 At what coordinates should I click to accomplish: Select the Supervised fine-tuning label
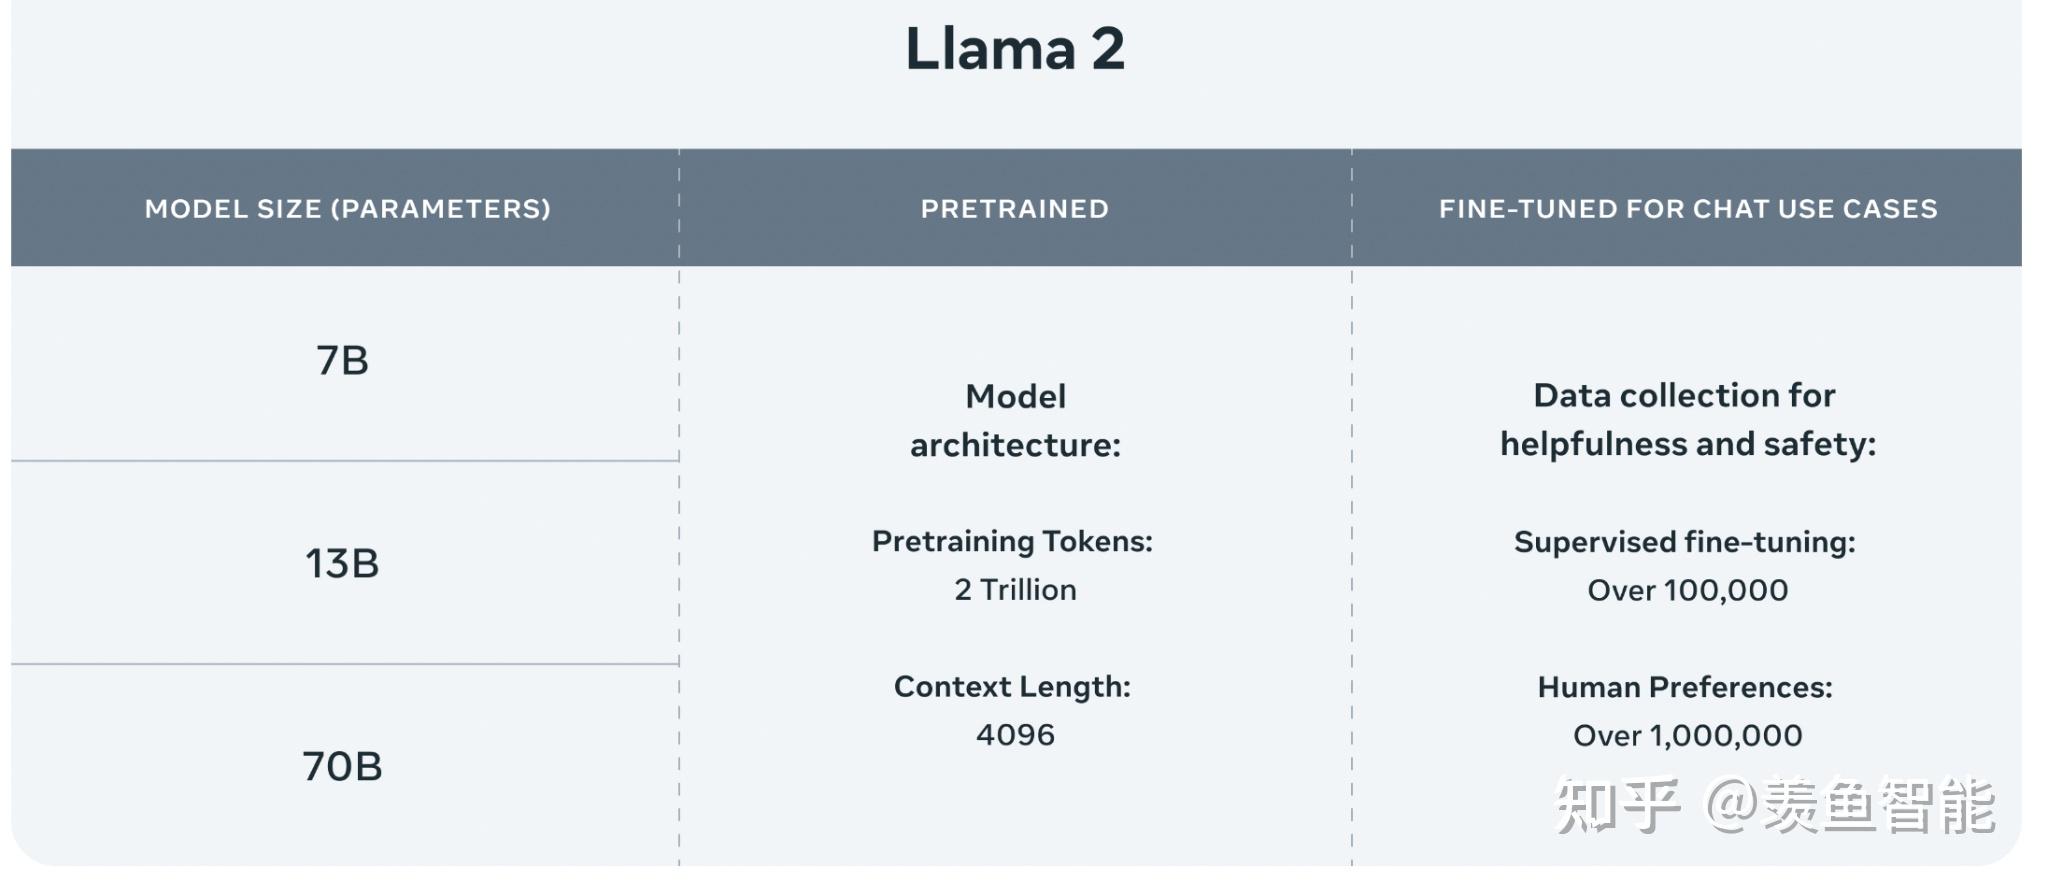point(1685,542)
